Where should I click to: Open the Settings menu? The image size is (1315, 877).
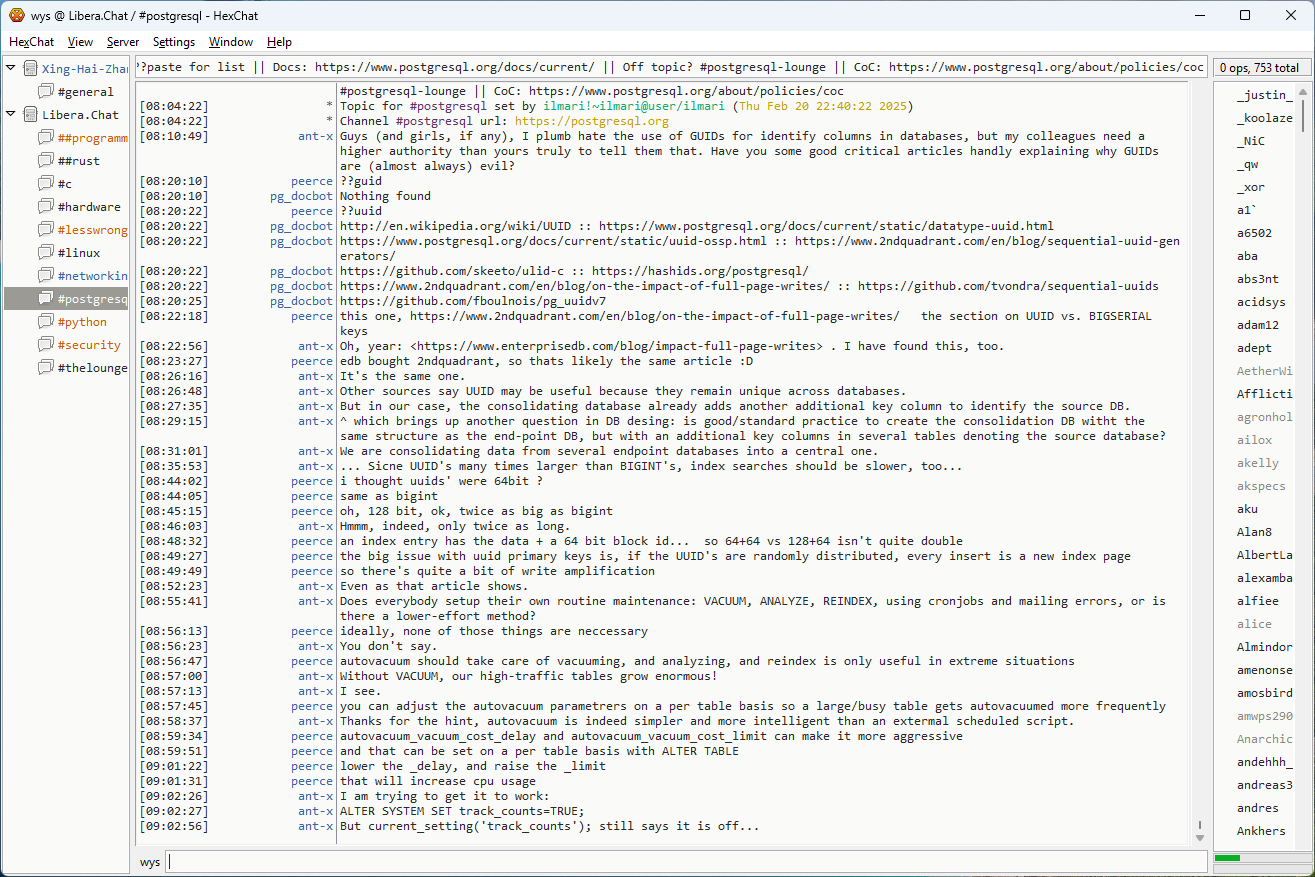[x=174, y=42]
